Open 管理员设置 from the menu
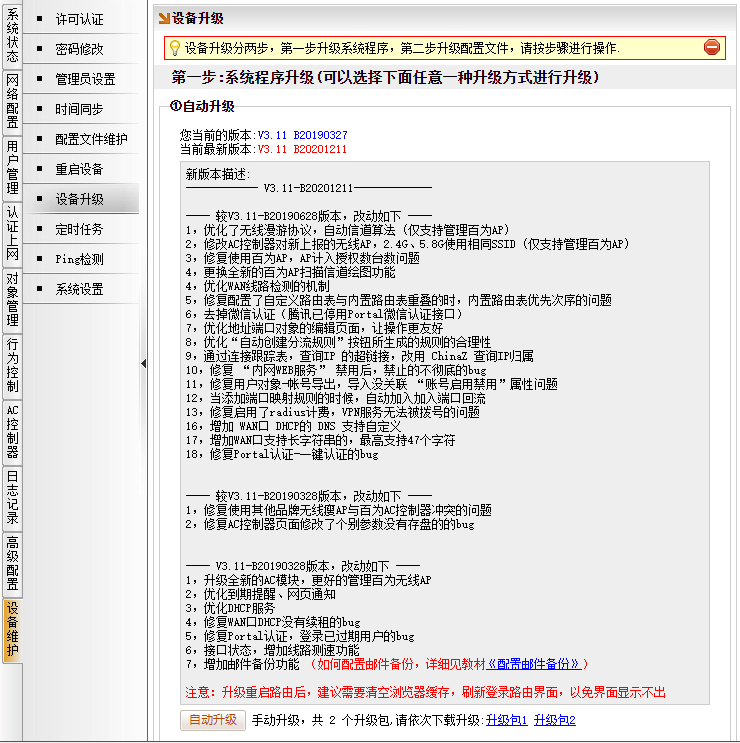740x743 pixels. pyautogui.click(x=85, y=79)
